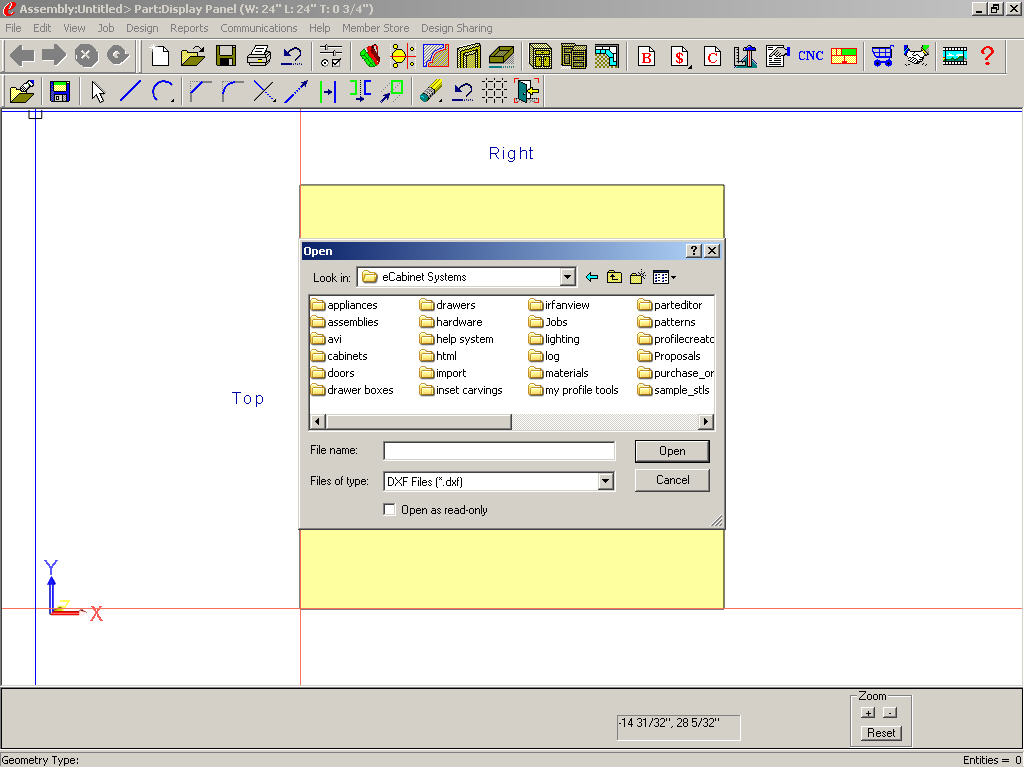Select the trim intersecting lines tool
The height and width of the screenshot is (768, 1024).
264,91
